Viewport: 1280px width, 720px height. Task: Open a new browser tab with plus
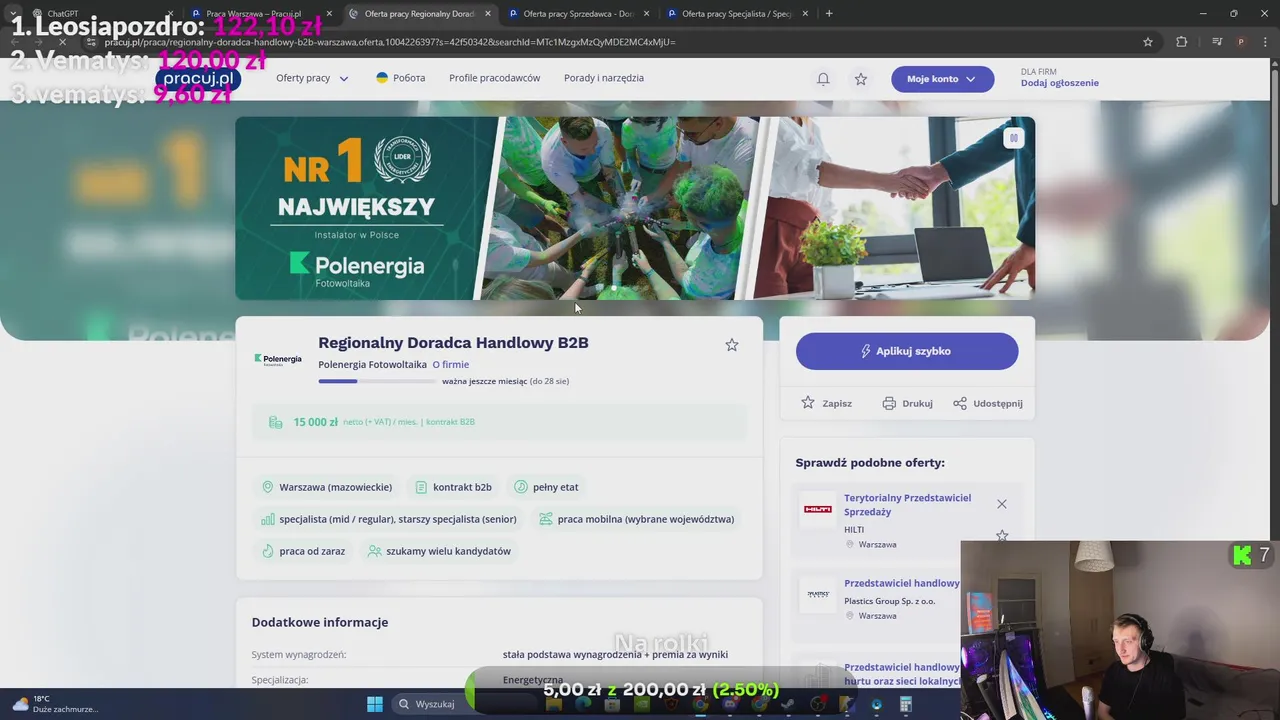click(x=829, y=14)
